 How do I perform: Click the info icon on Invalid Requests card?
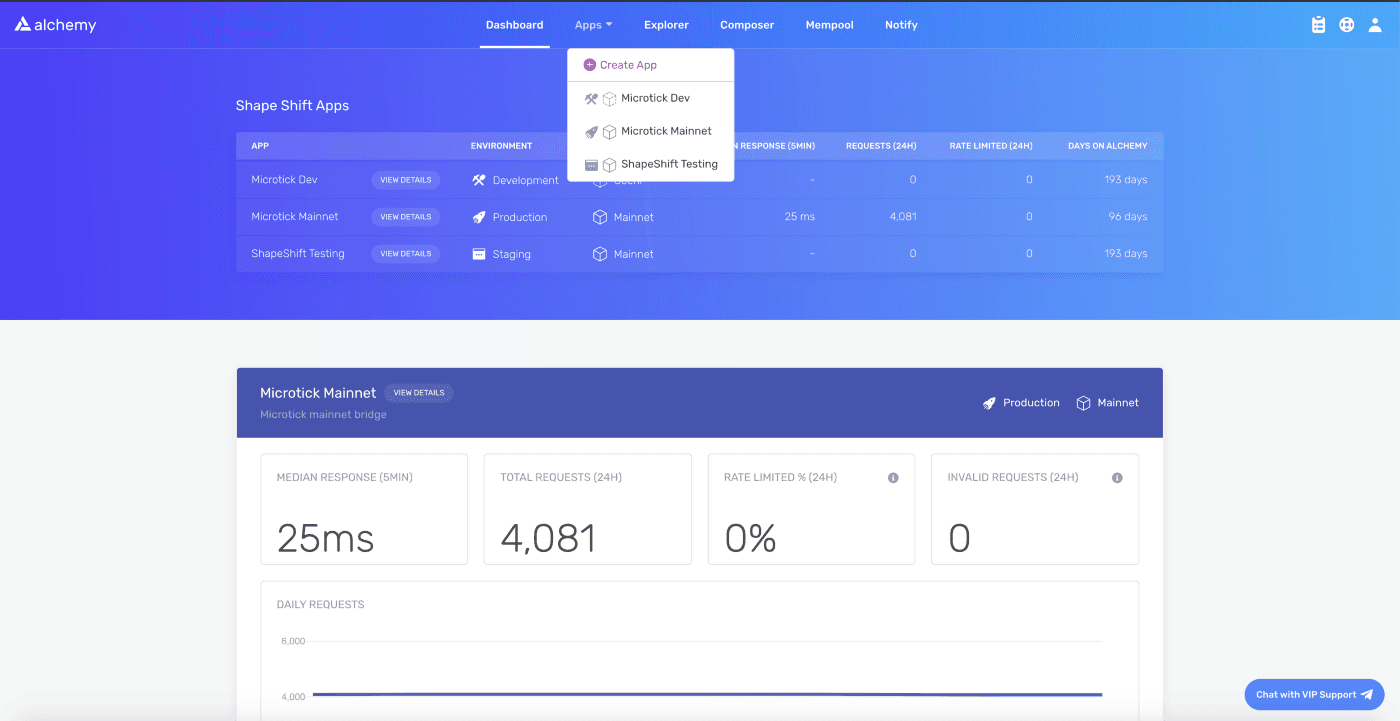[x=1117, y=478]
